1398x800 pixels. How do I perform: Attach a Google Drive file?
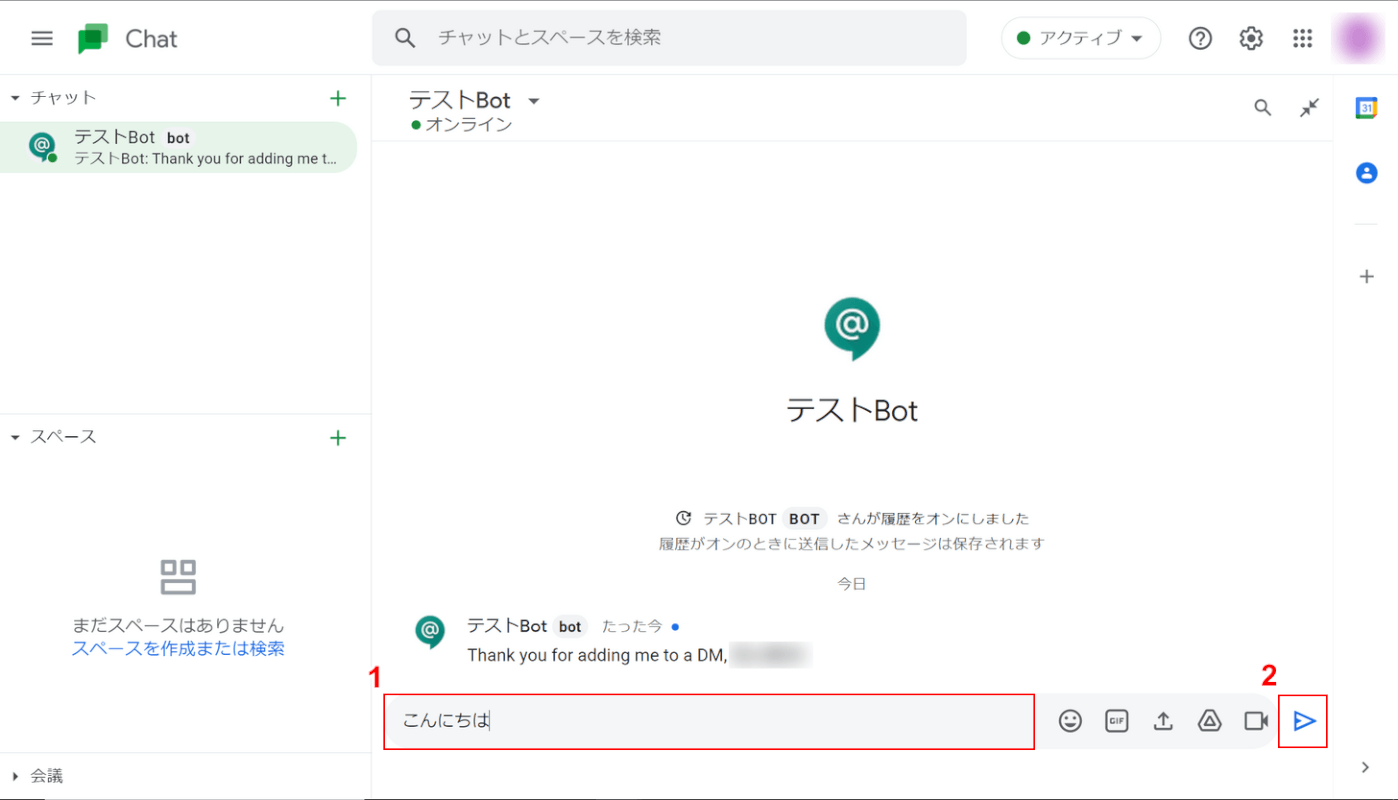(1210, 721)
